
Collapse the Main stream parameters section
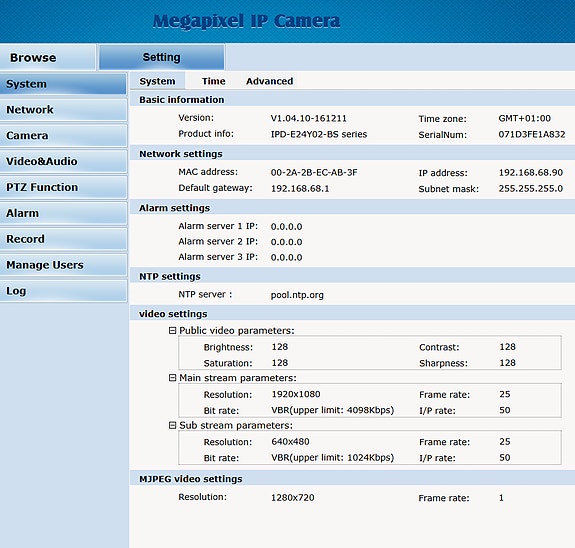pyautogui.click(x=172, y=378)
